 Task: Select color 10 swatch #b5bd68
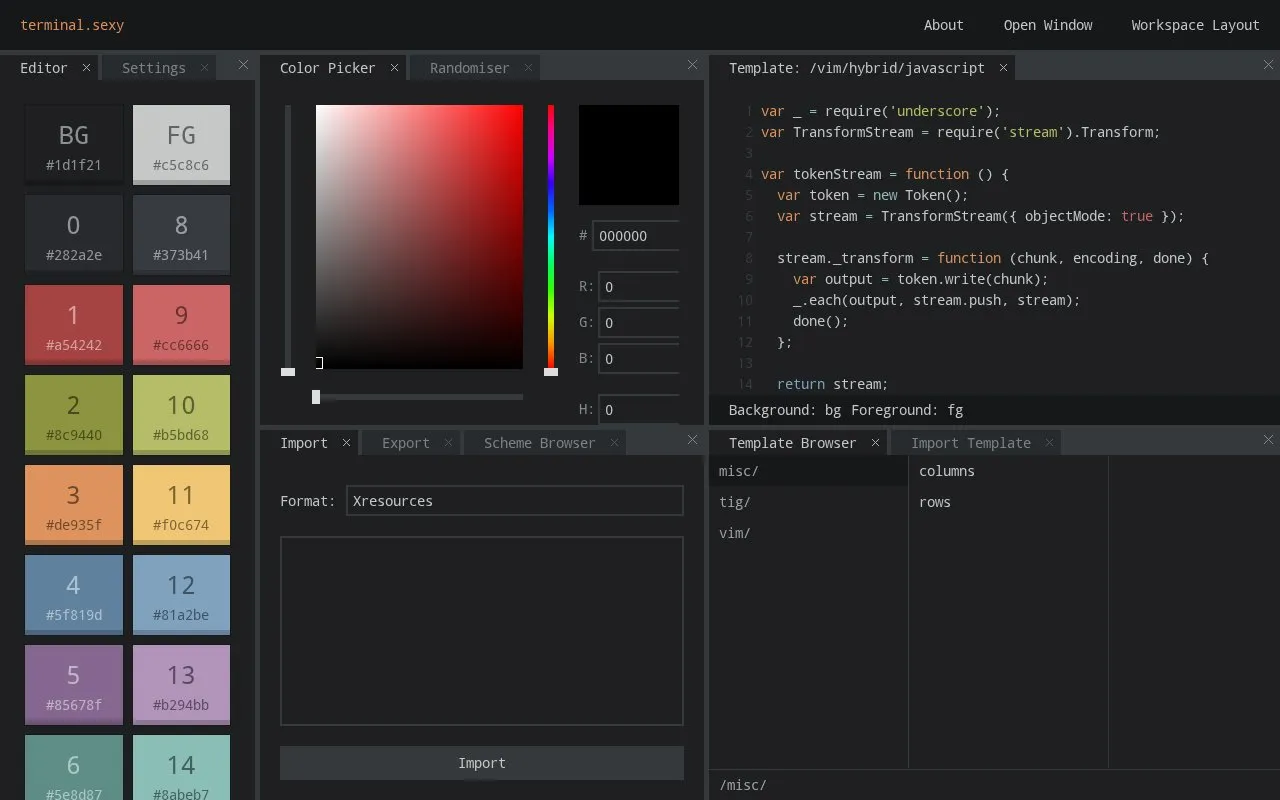coord(181,414)
